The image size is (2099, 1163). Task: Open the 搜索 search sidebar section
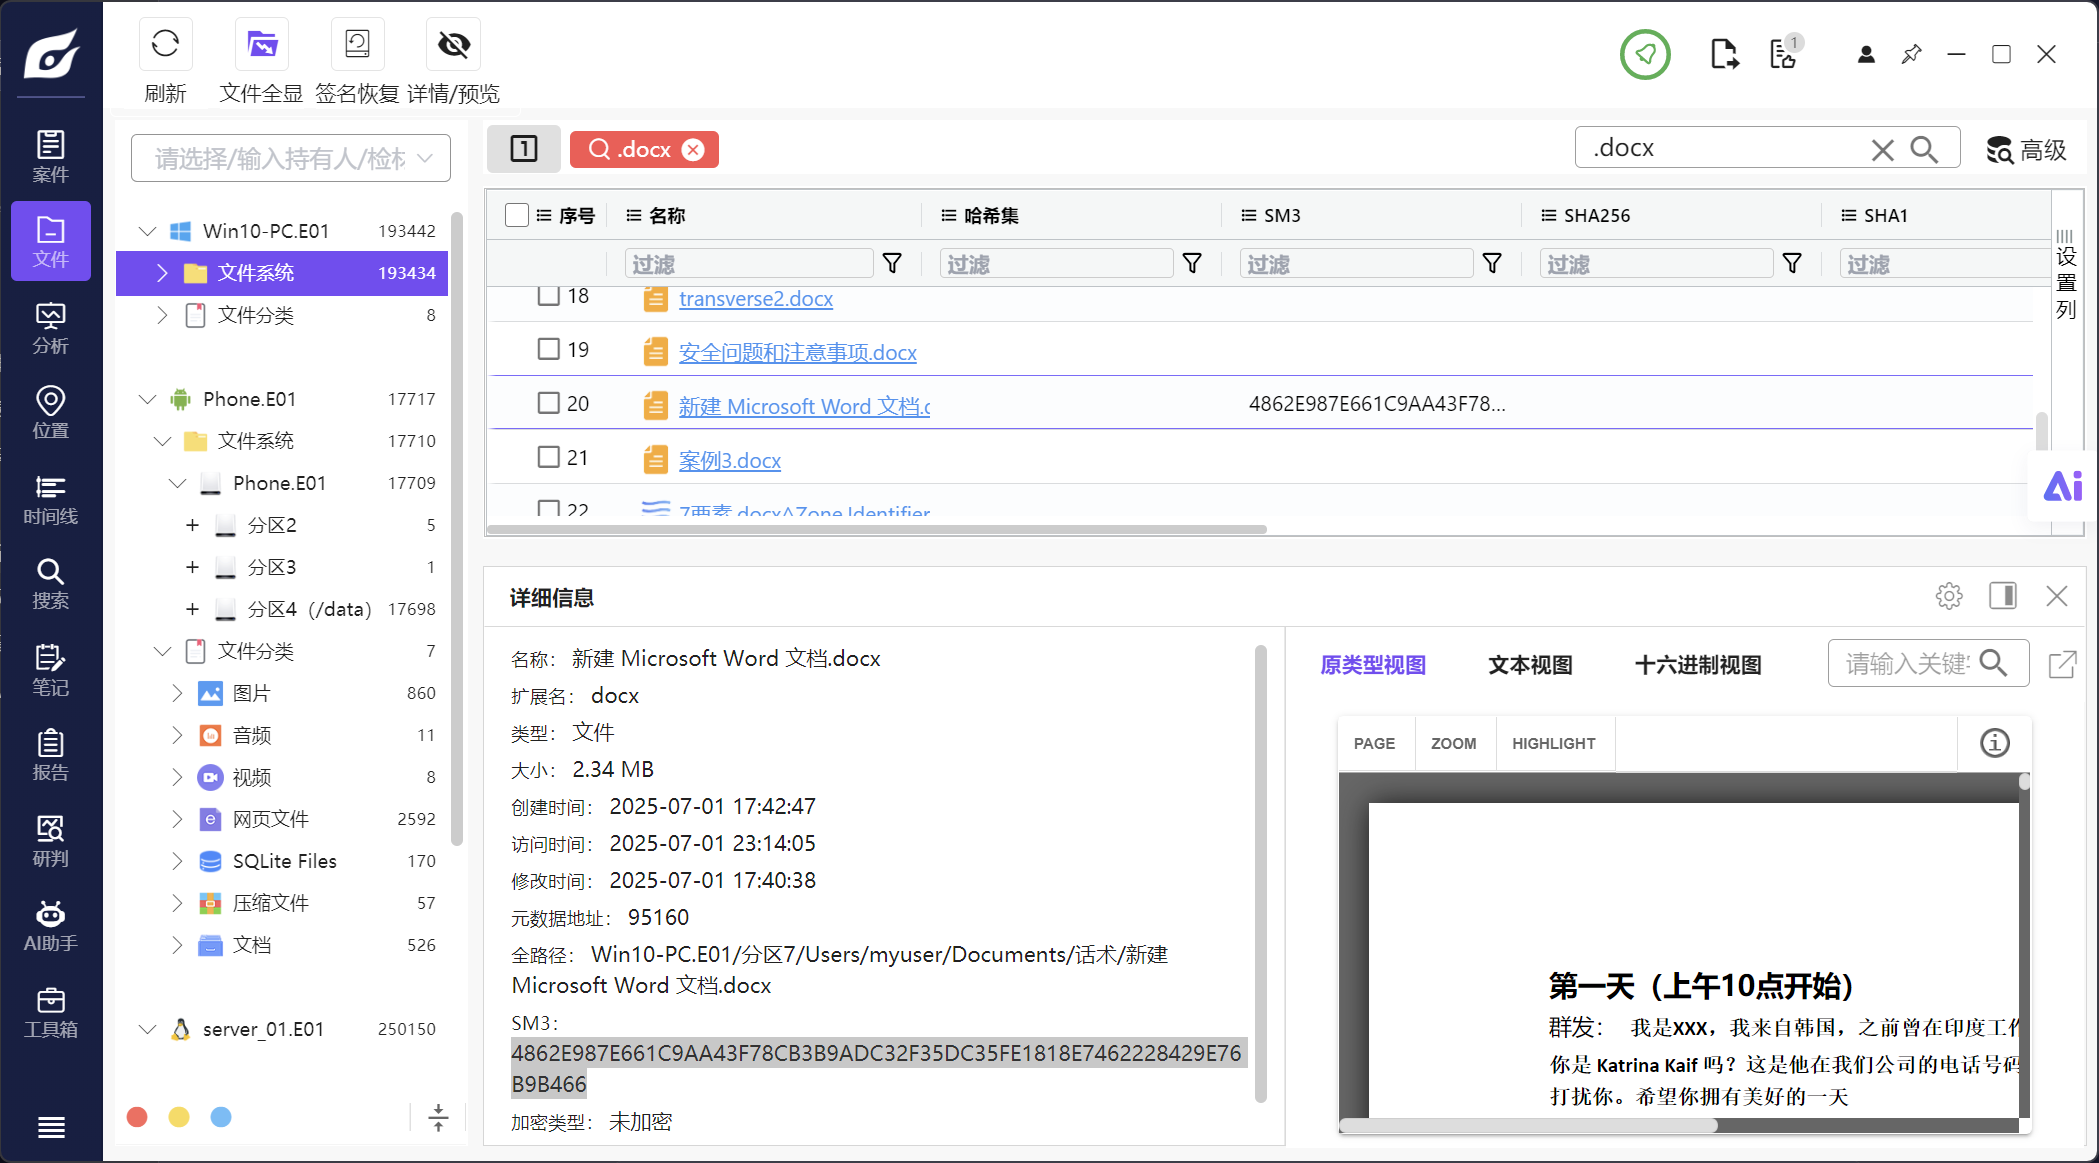[x=51, y=584]
